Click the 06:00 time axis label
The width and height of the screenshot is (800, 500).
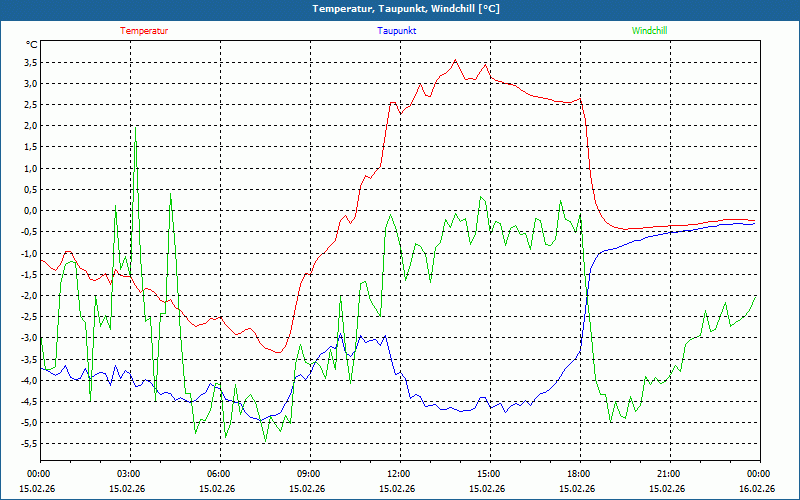tap(219, 474)
